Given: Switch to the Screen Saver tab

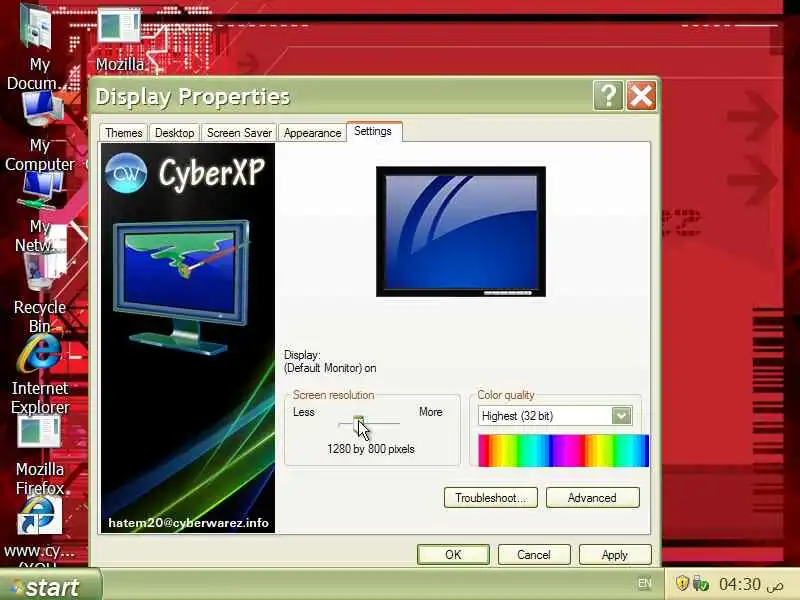Looking at the screenshot, I should (x=239, y=133).
